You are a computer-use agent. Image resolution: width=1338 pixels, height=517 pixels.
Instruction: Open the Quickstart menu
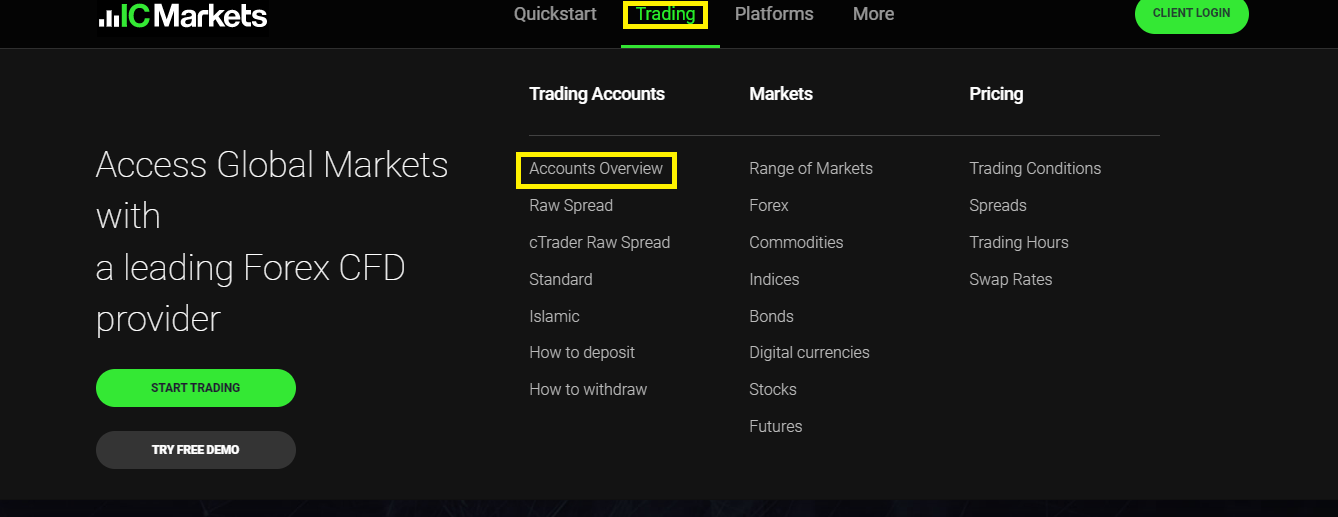click(x=555, y=14)
